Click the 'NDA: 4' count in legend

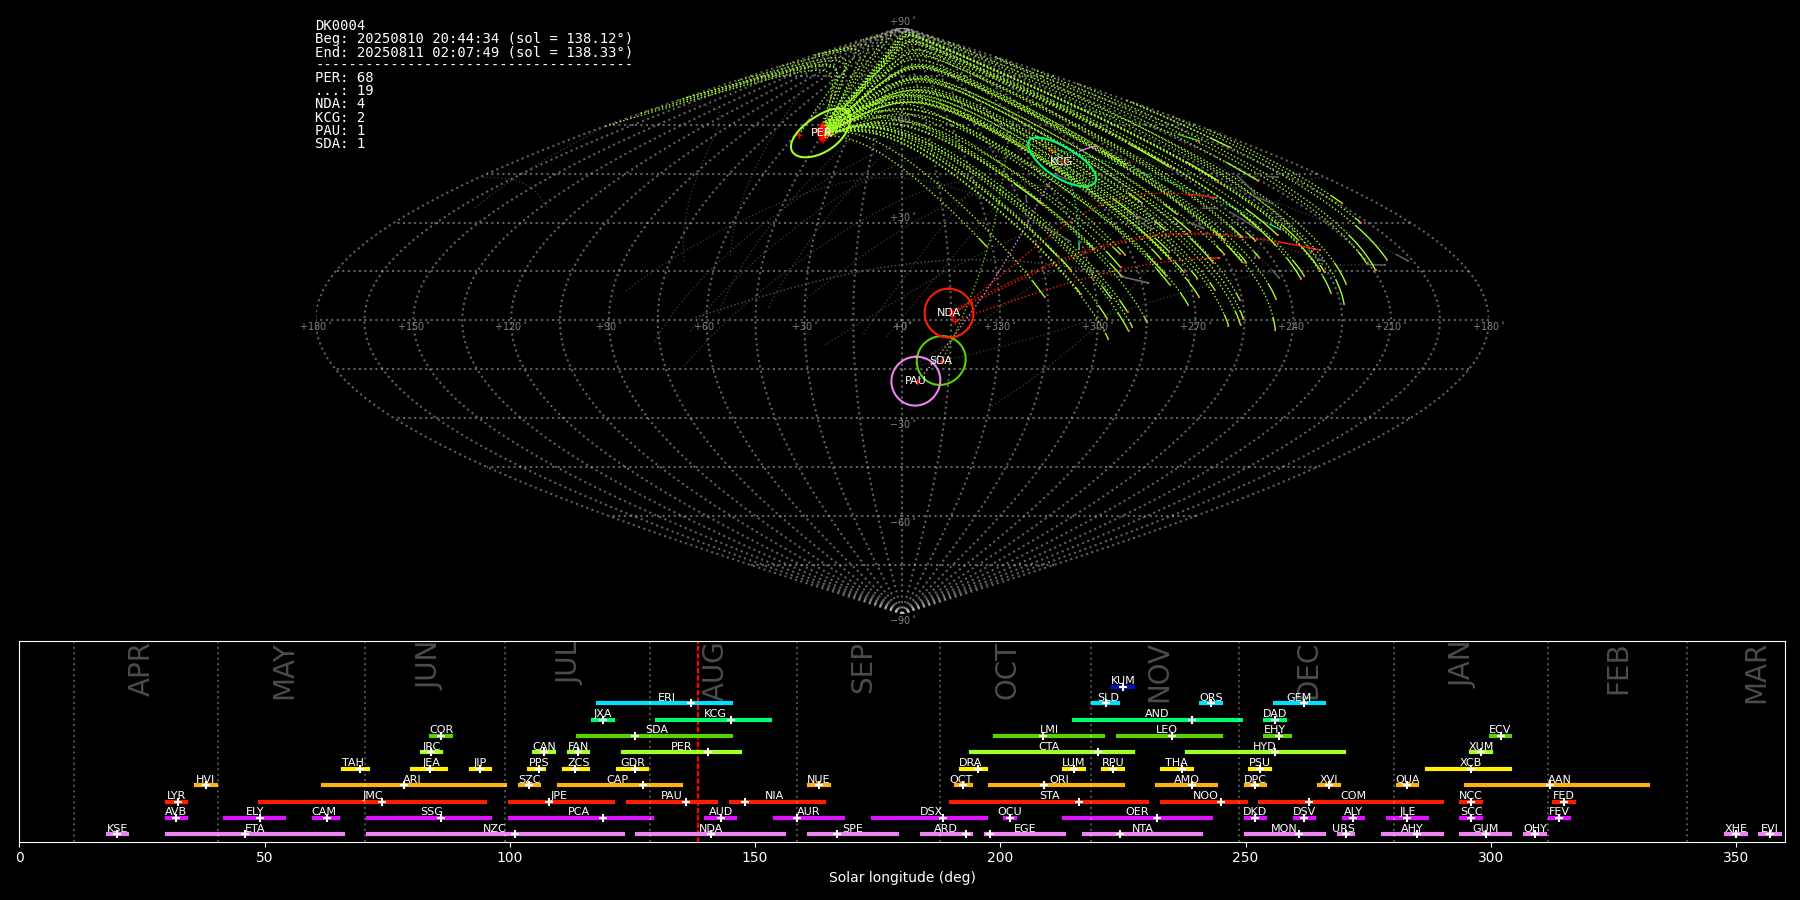340,104
